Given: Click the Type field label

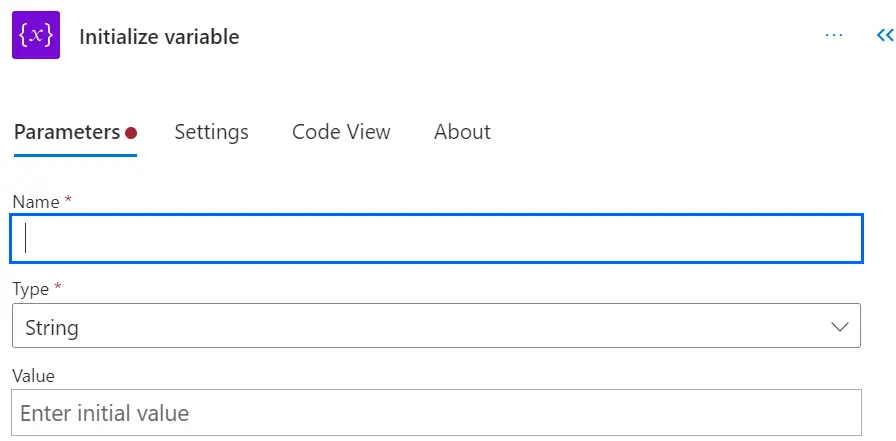Looking at the screenshot, I should tap(30, 289).
